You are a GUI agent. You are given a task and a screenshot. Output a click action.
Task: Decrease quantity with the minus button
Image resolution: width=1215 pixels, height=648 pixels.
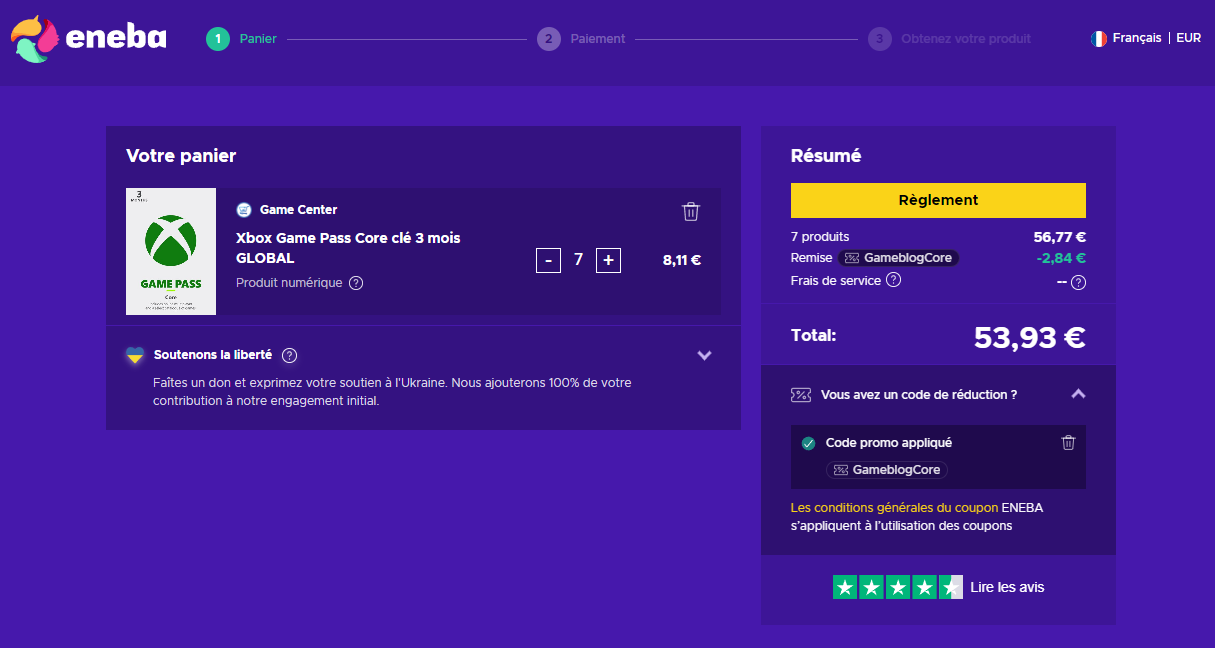[x=548, y=260]
